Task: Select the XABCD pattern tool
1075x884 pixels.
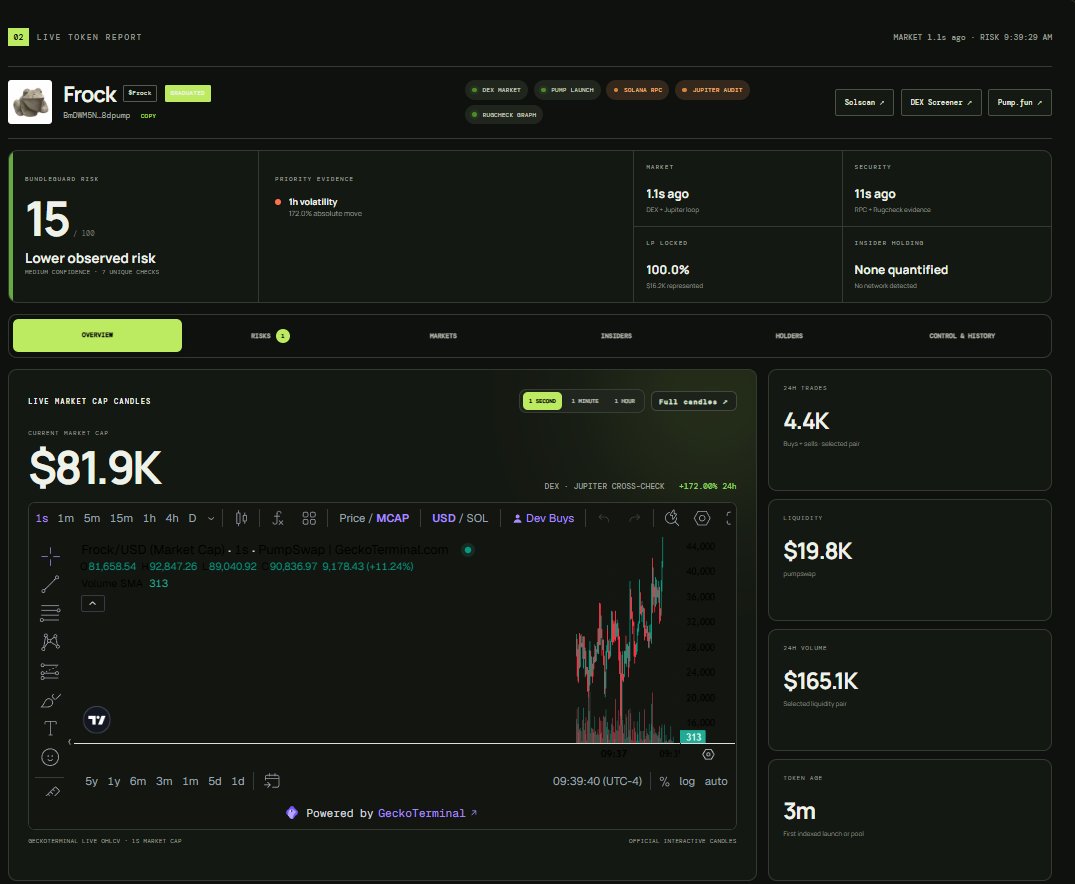Action: (x=50, y=642)
